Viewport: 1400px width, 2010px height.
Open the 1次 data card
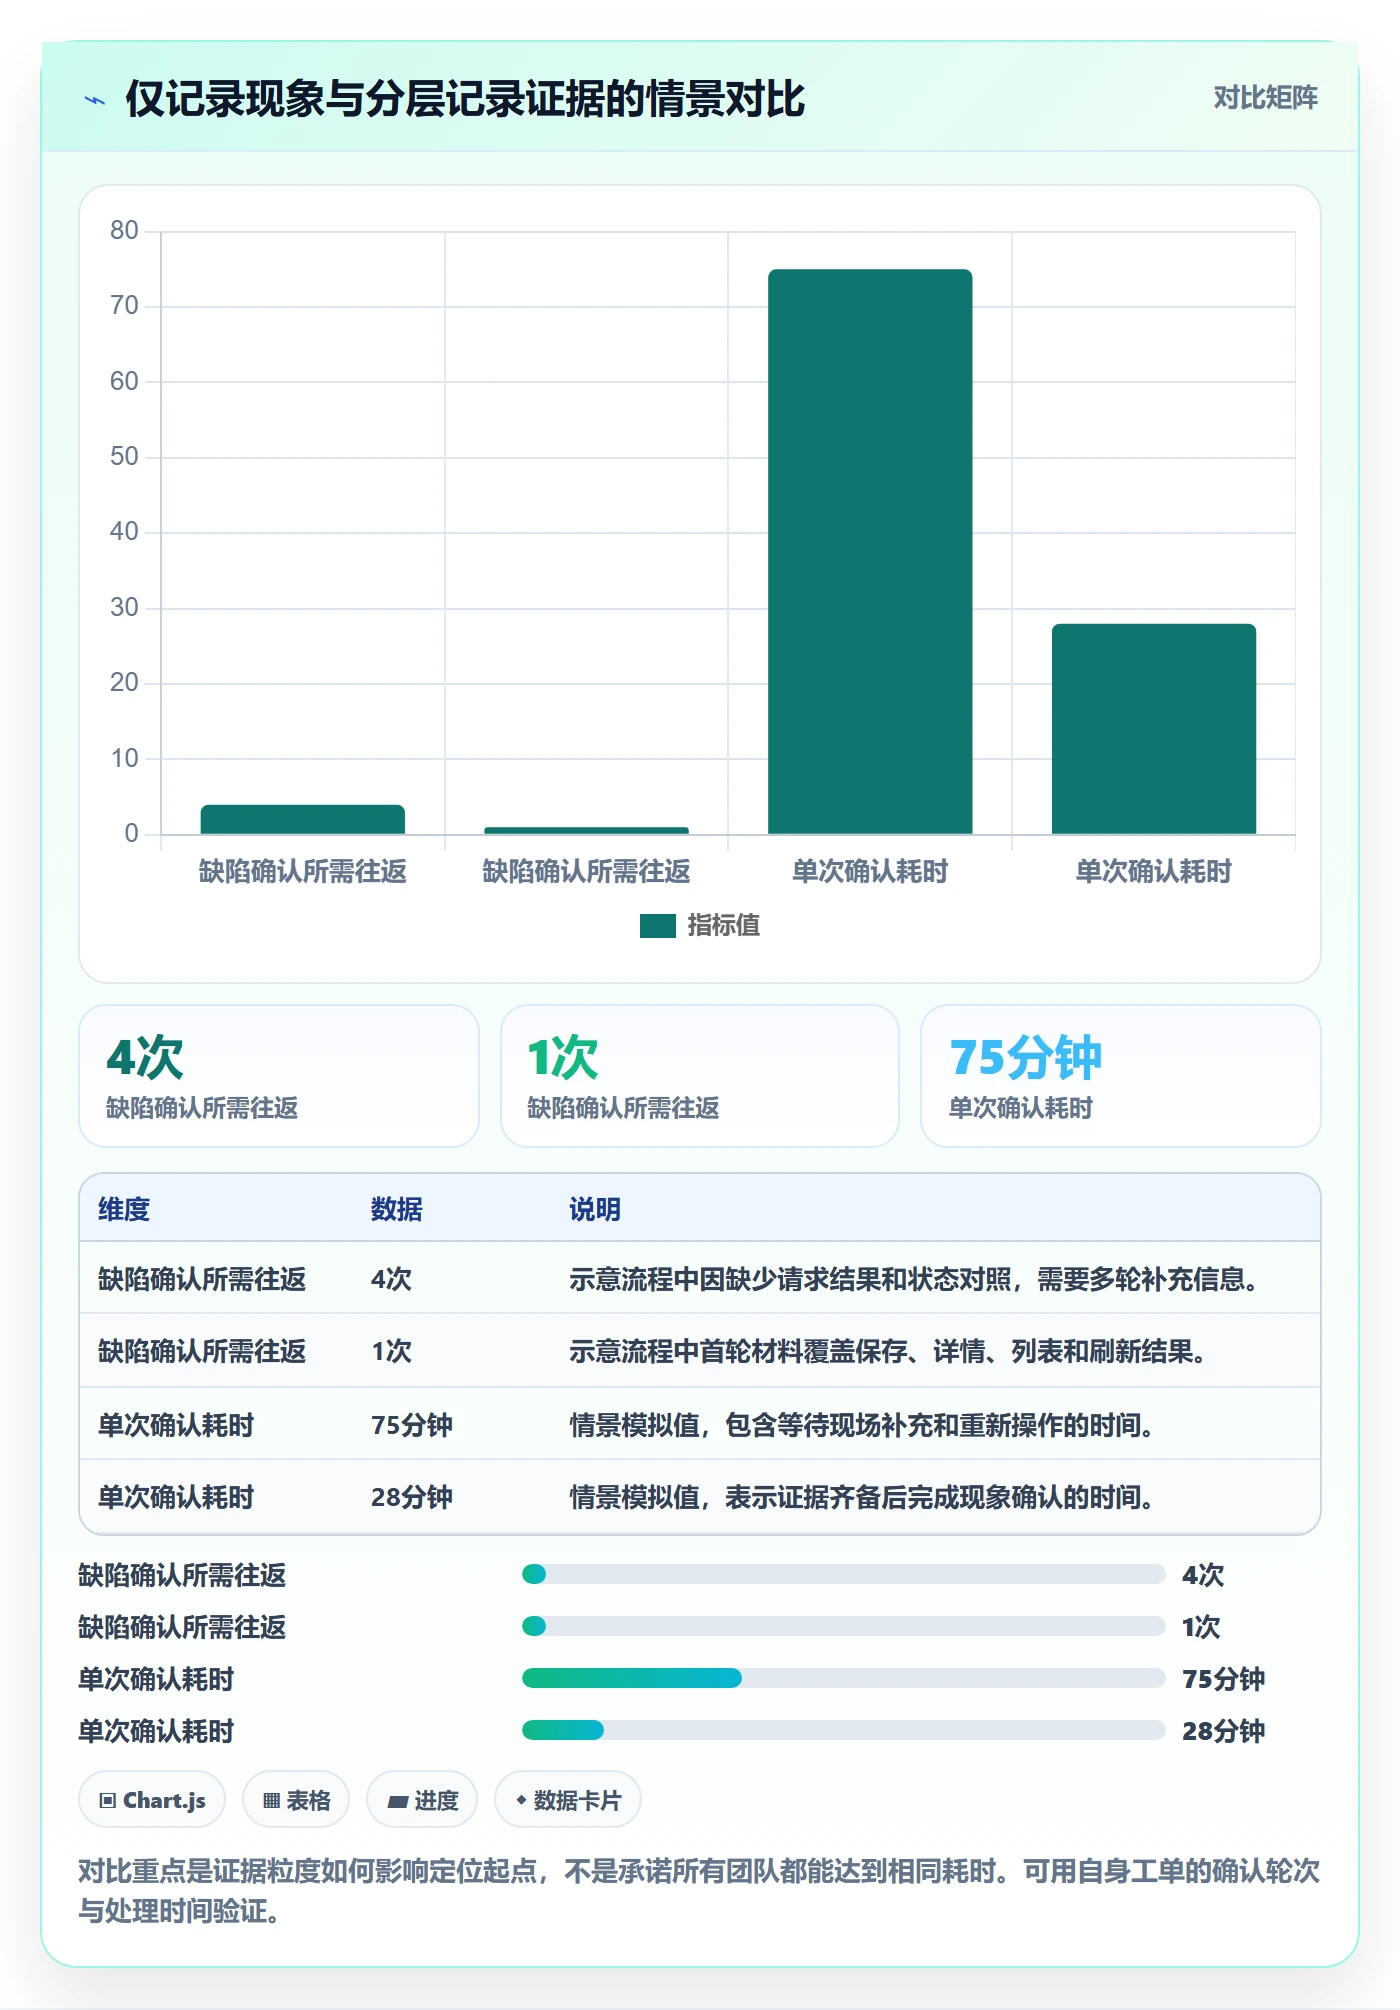click(700, 1076)
